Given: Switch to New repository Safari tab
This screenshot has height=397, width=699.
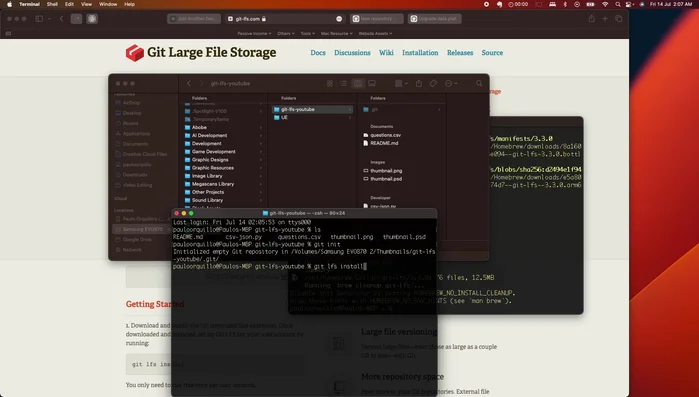Looking at the screenshot, I should pos(376,19).
